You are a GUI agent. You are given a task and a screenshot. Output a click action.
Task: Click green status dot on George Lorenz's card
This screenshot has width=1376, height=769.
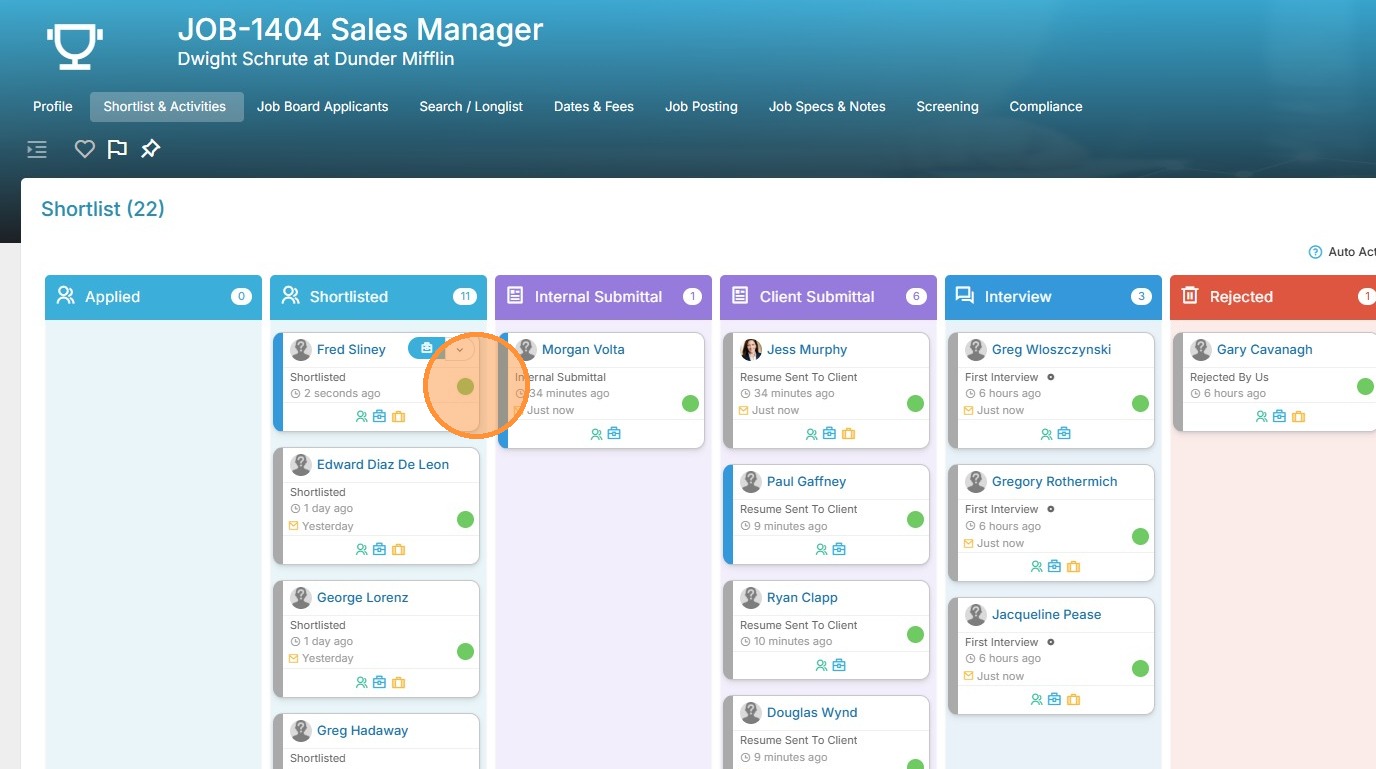pyautogui.click(x=465, y=651)
